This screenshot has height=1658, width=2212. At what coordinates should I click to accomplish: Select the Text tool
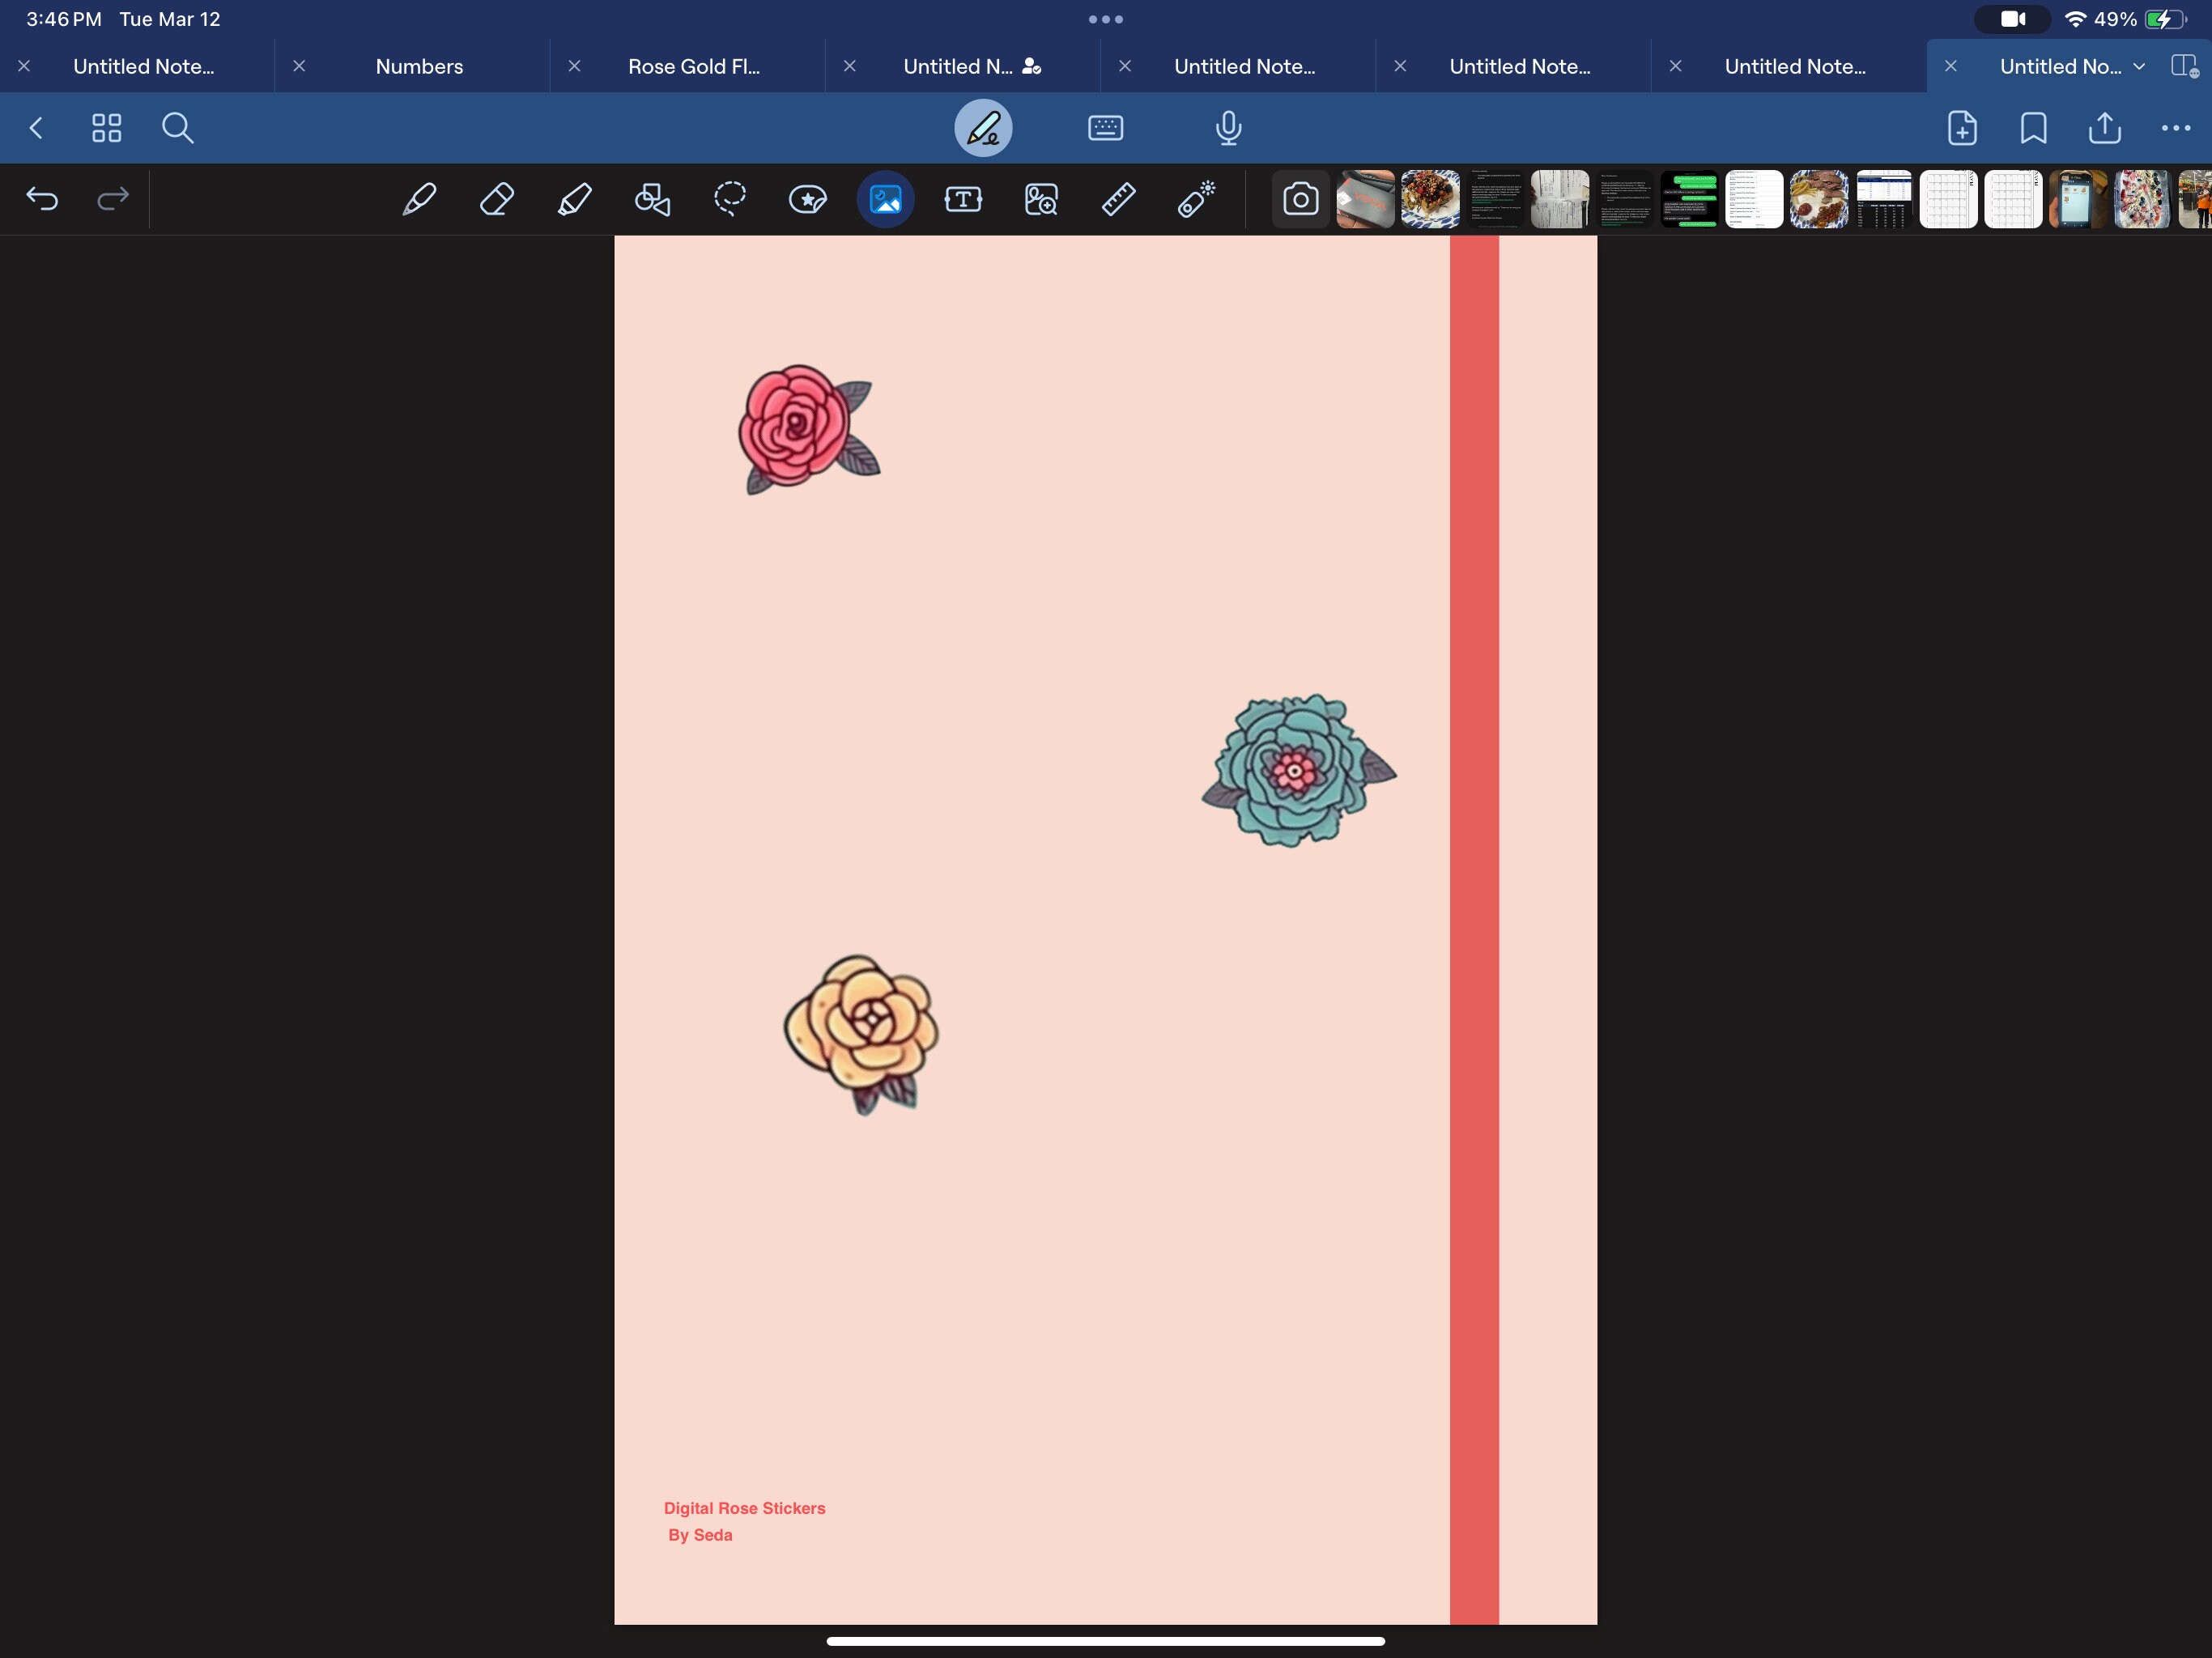(963, 199)
